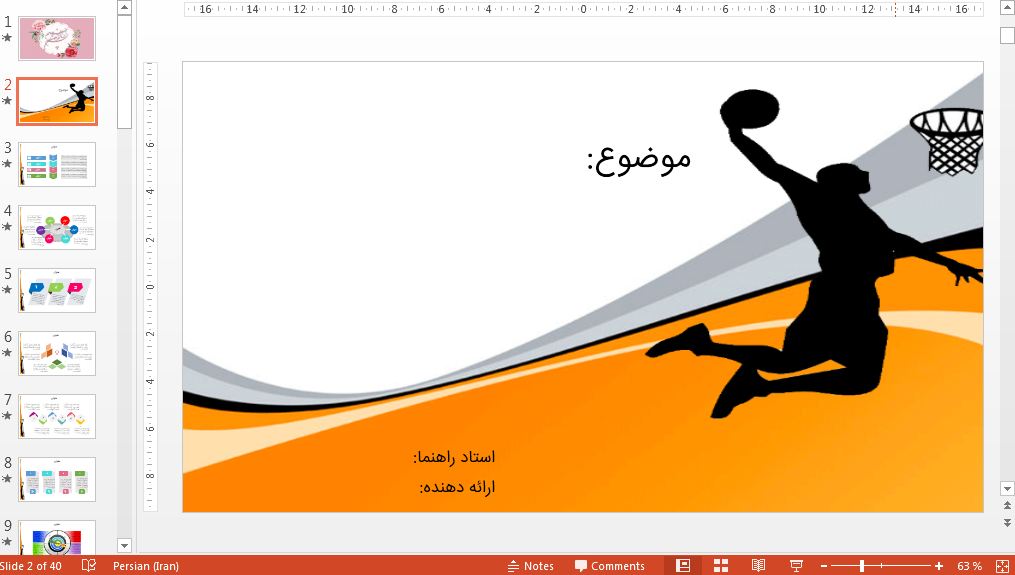The height and width of the screenshot is (575, 1015).
Task: Fit slide to current window
Action: click(1002, 566)
